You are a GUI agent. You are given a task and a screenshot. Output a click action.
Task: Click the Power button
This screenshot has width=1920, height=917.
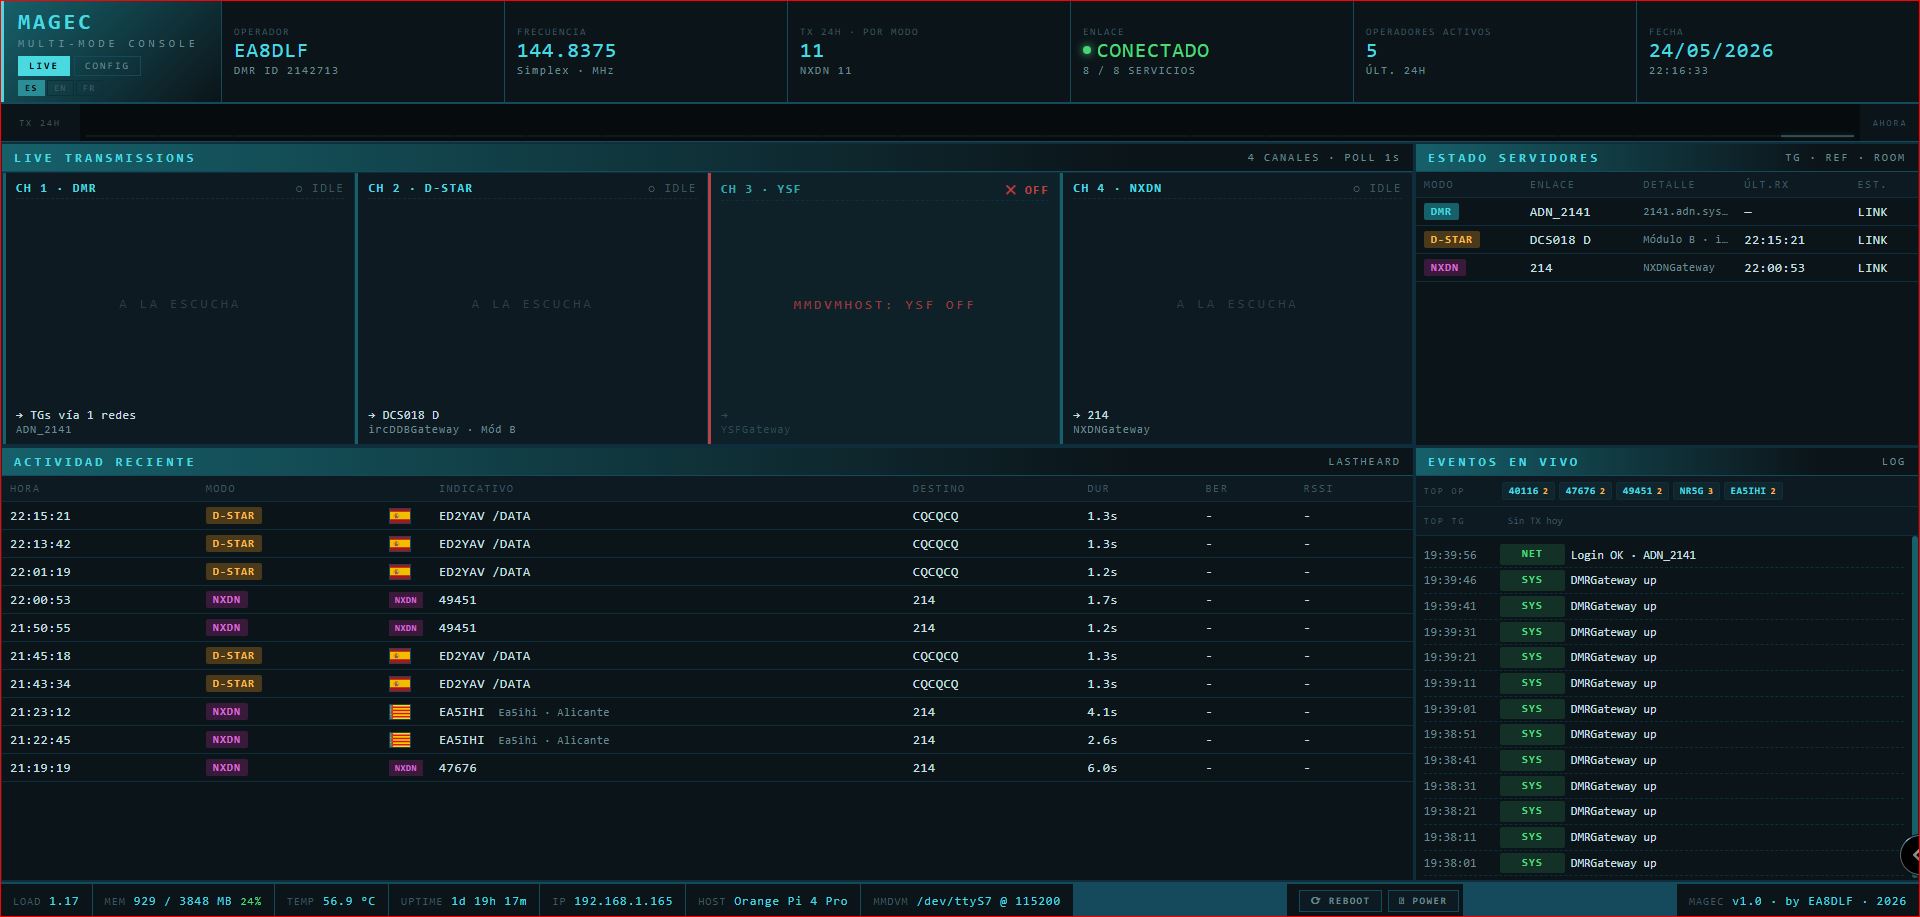point(1423,901)
